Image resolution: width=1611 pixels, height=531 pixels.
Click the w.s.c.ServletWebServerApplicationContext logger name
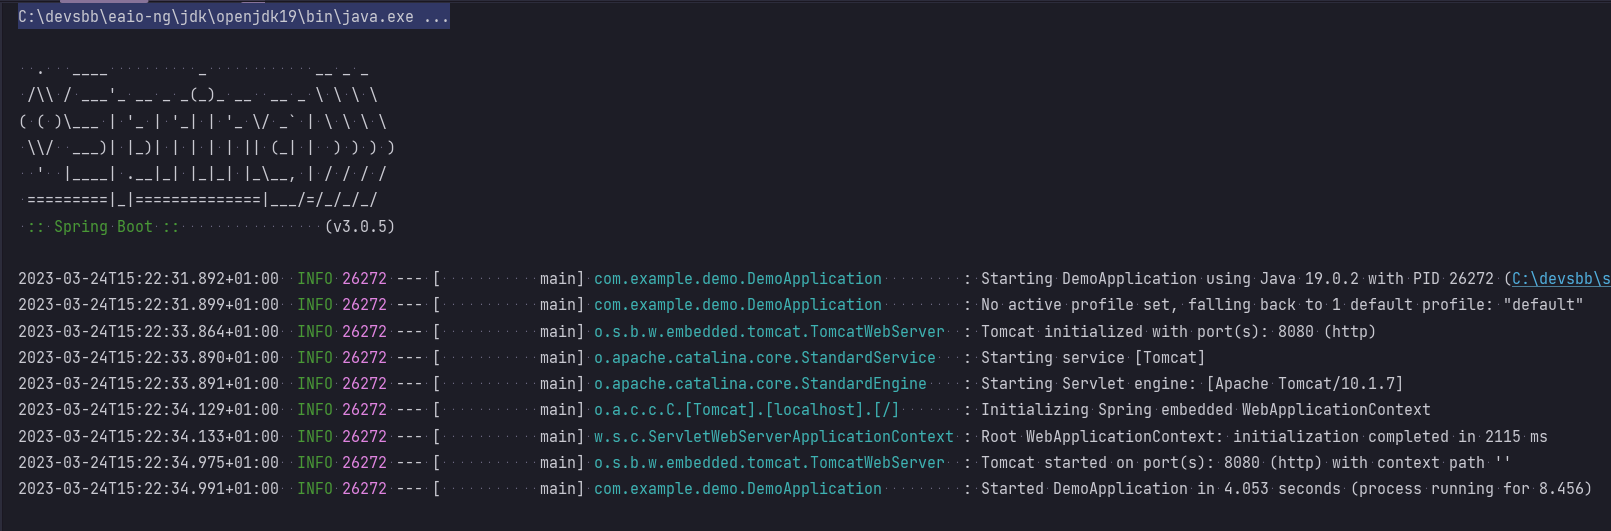[774, 437]
